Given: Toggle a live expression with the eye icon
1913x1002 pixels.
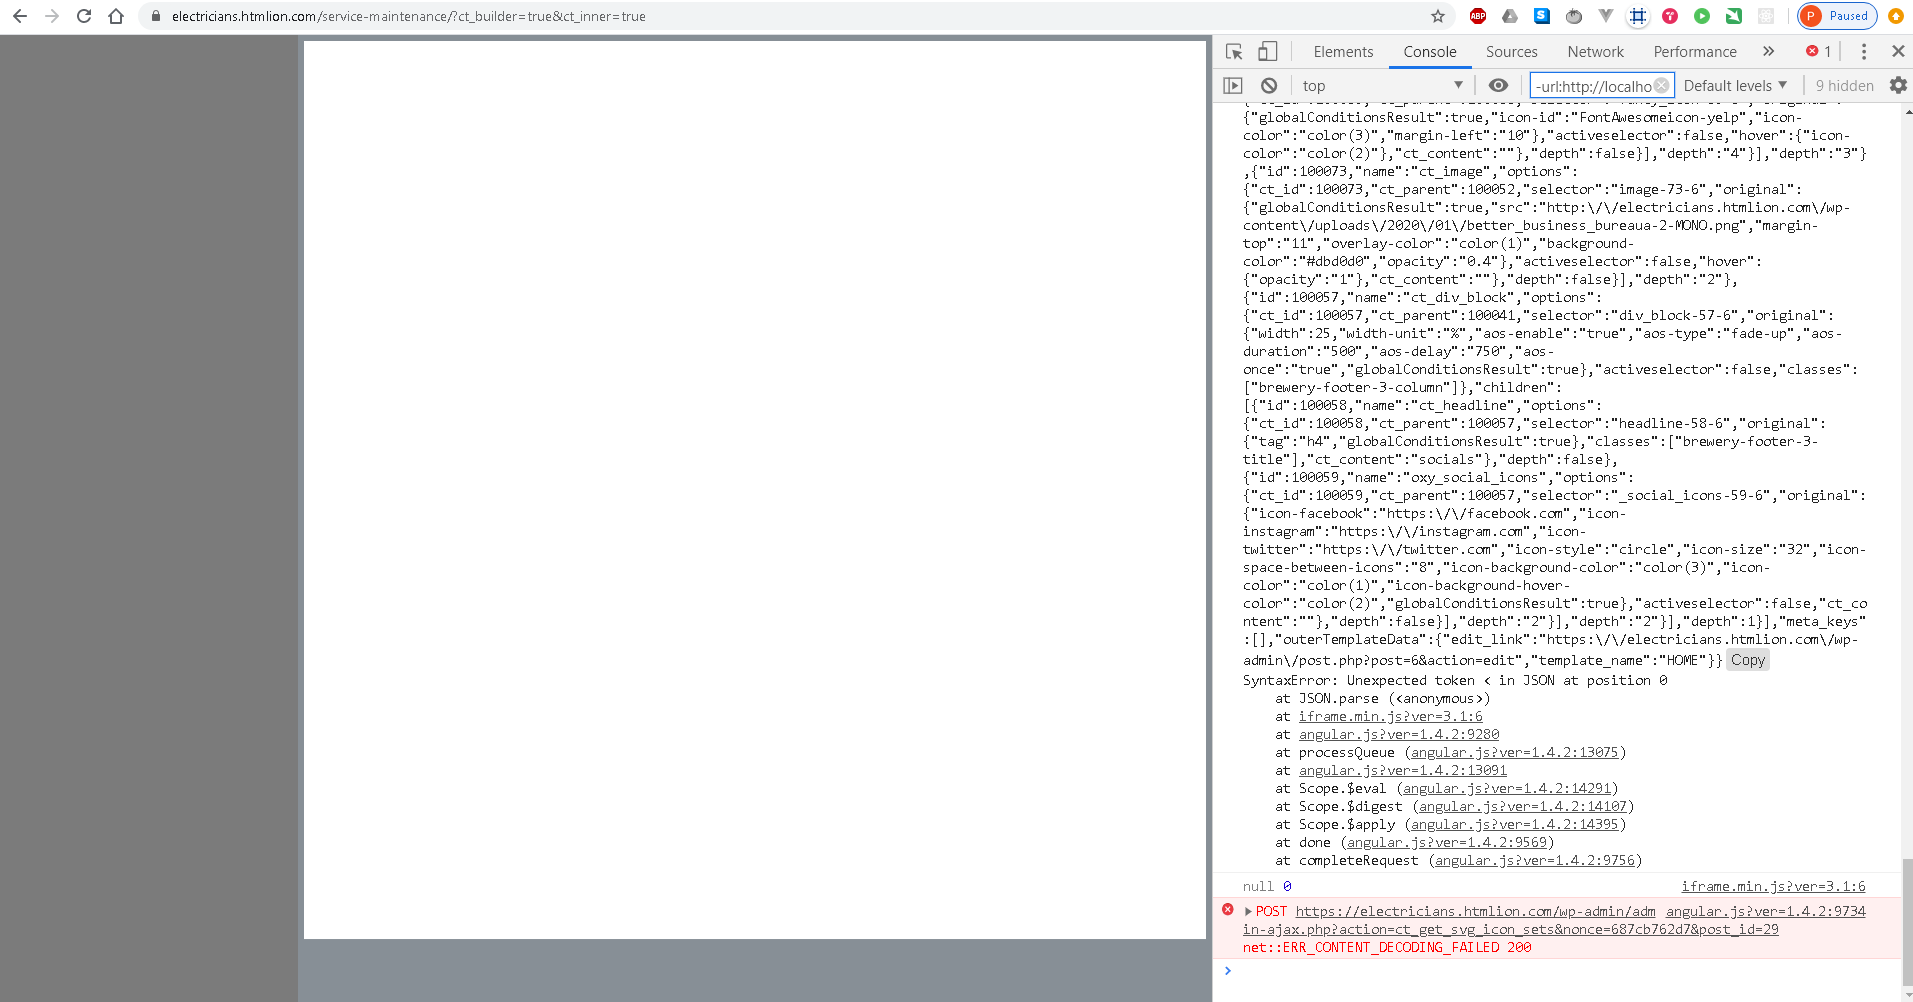Looking at the screenshot, I should (x=1498, y=85).
